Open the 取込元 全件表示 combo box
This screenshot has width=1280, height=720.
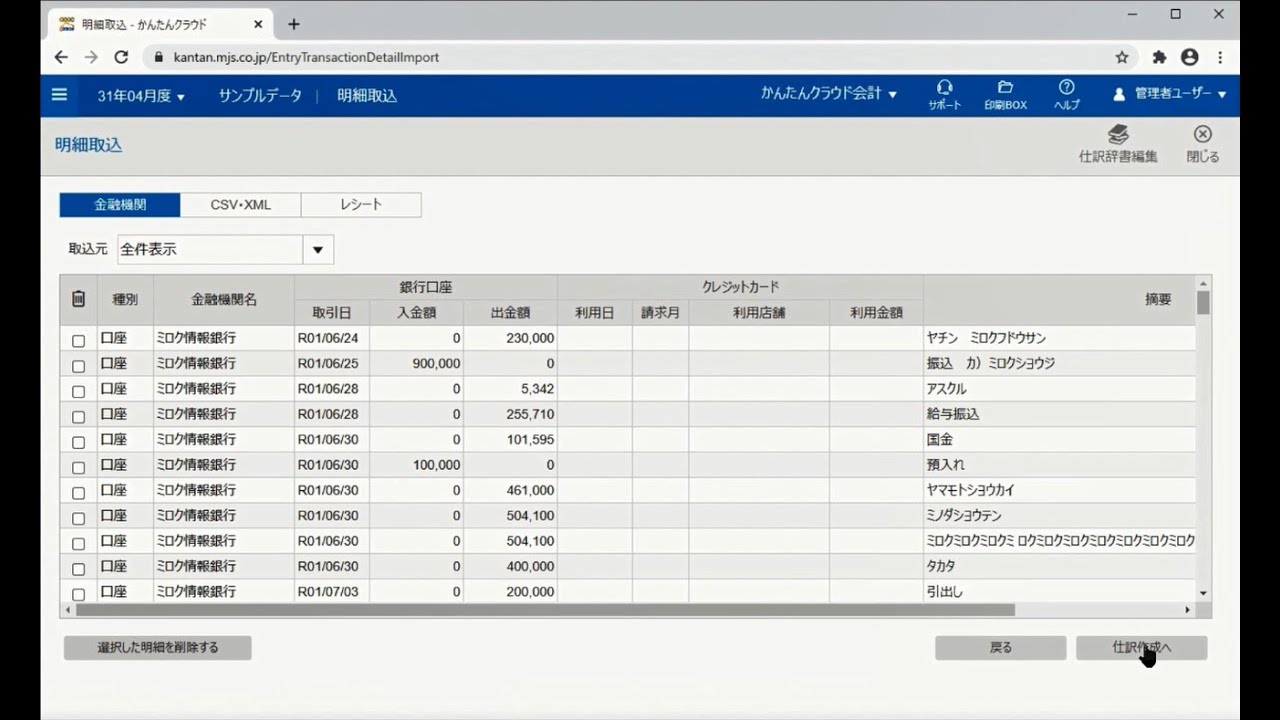[x=225, y=249]
